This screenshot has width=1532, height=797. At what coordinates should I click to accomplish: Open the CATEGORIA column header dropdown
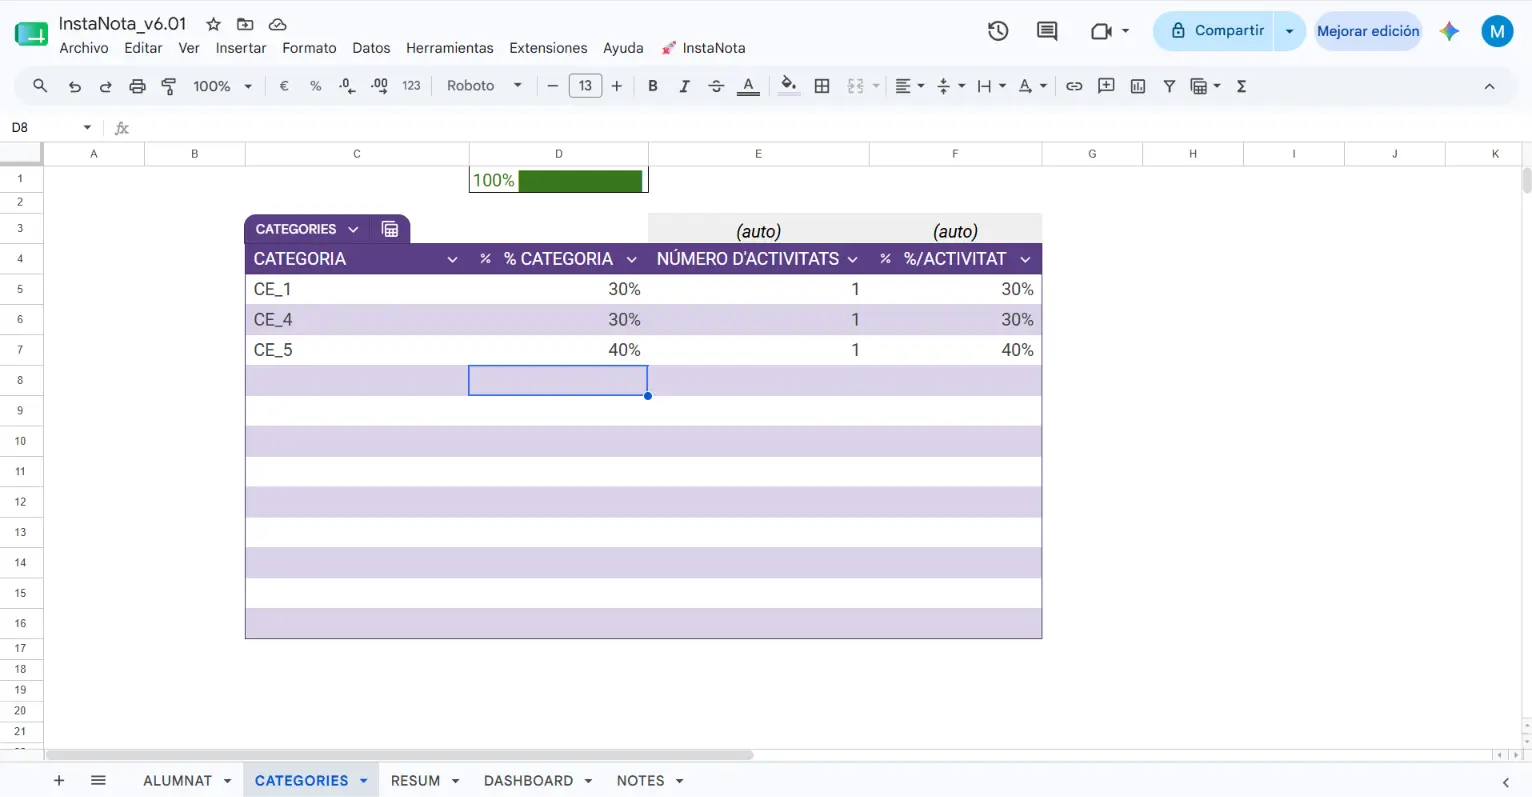[x=452, y=259]
